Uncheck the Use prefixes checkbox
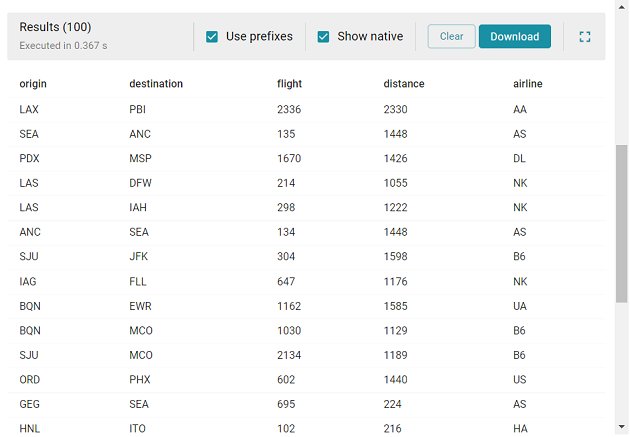 (x=212, y=37)
